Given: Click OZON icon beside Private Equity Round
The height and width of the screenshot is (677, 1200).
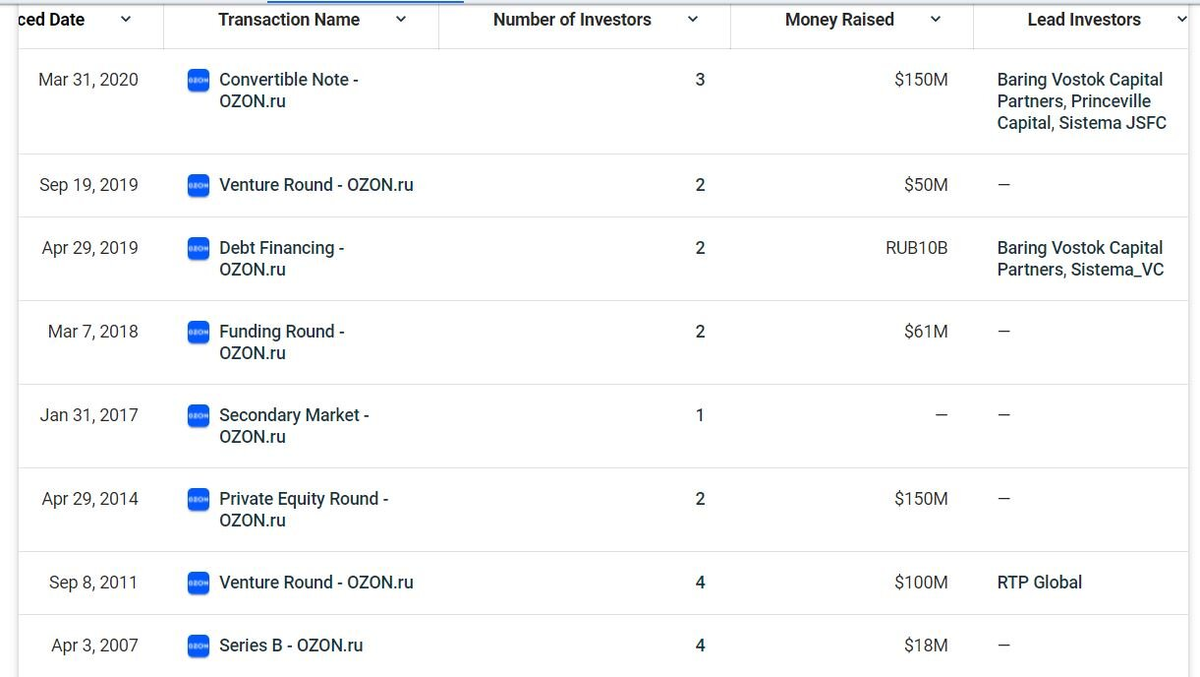Looking at the screenshot, I should [x=199, y=500].
